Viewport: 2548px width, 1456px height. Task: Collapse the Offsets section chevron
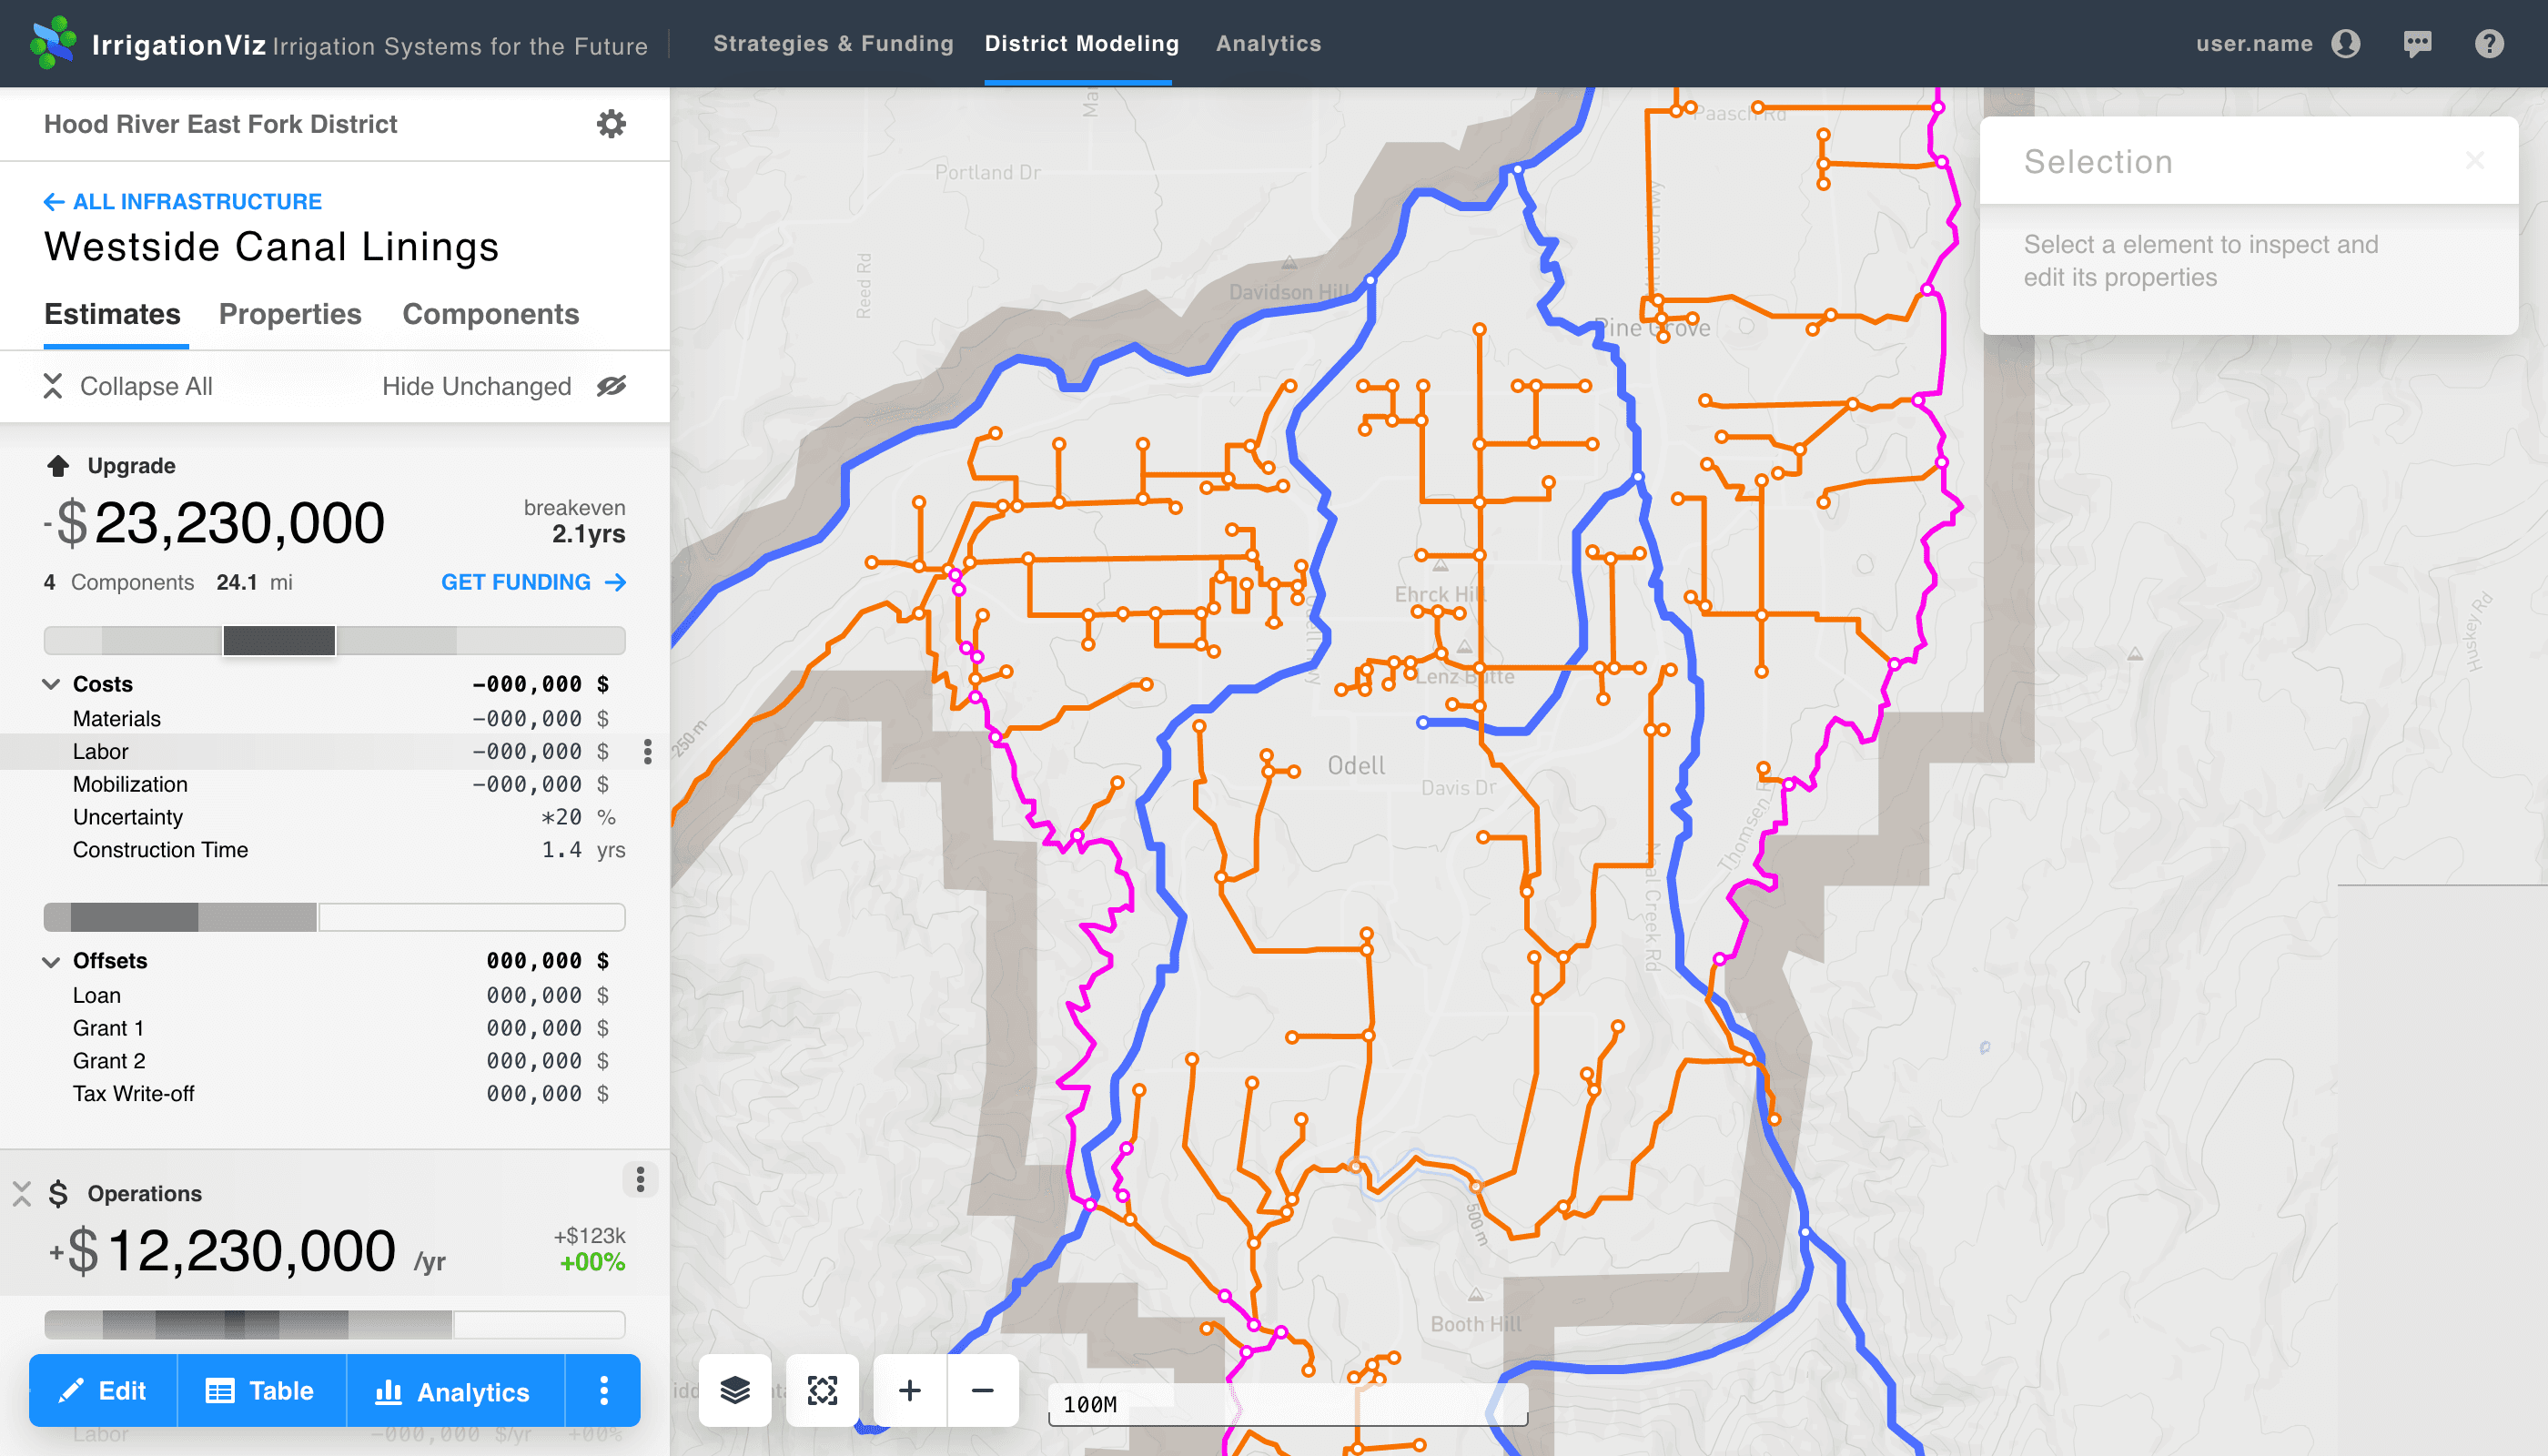[51, 961]
